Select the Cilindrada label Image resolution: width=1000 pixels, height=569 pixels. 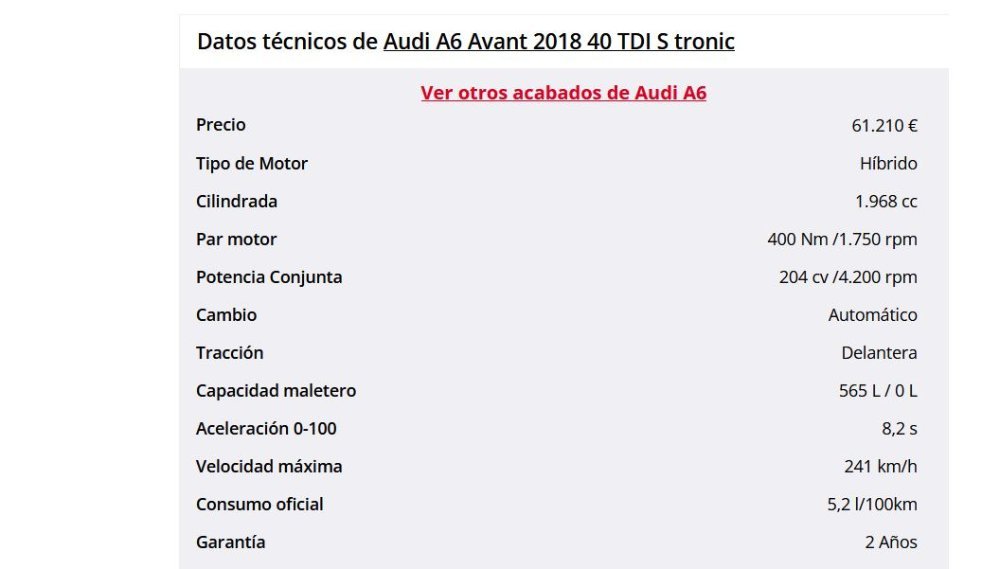[237, 201]
